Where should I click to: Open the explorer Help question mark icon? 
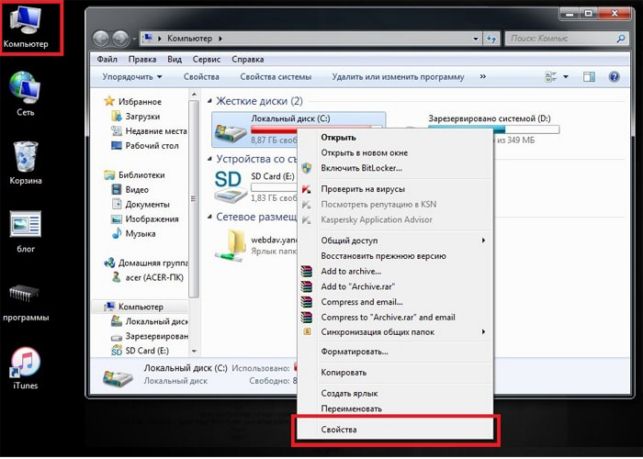[614, 77]
